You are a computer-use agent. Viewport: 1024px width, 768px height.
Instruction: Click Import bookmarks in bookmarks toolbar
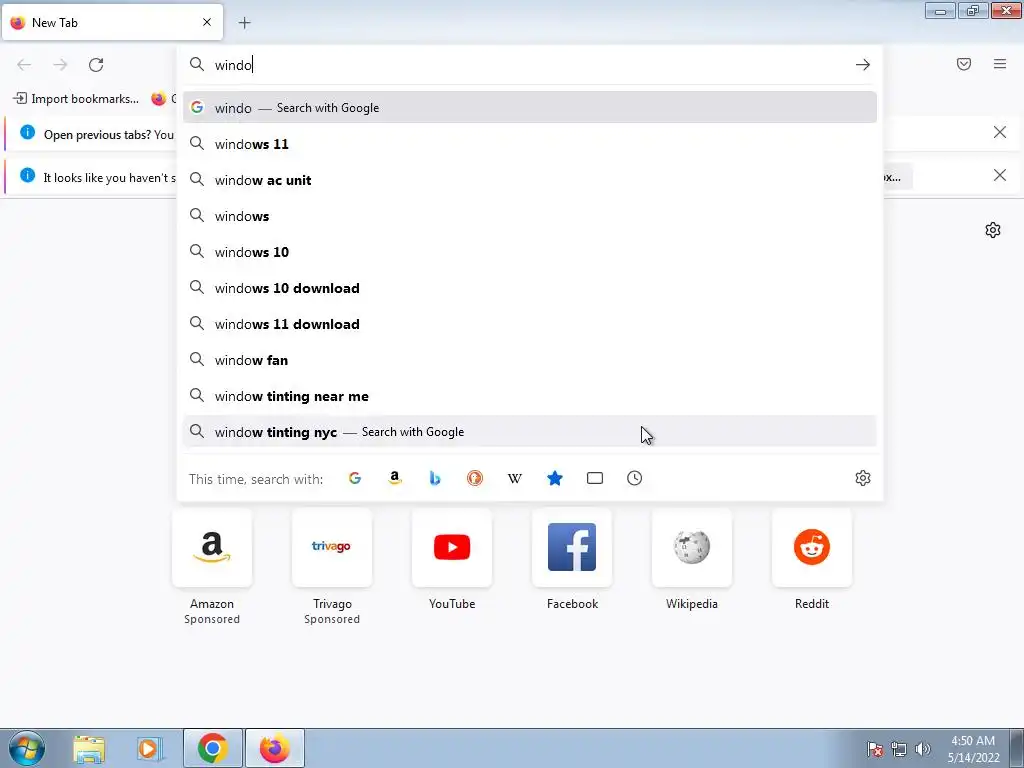coord(76,99)
